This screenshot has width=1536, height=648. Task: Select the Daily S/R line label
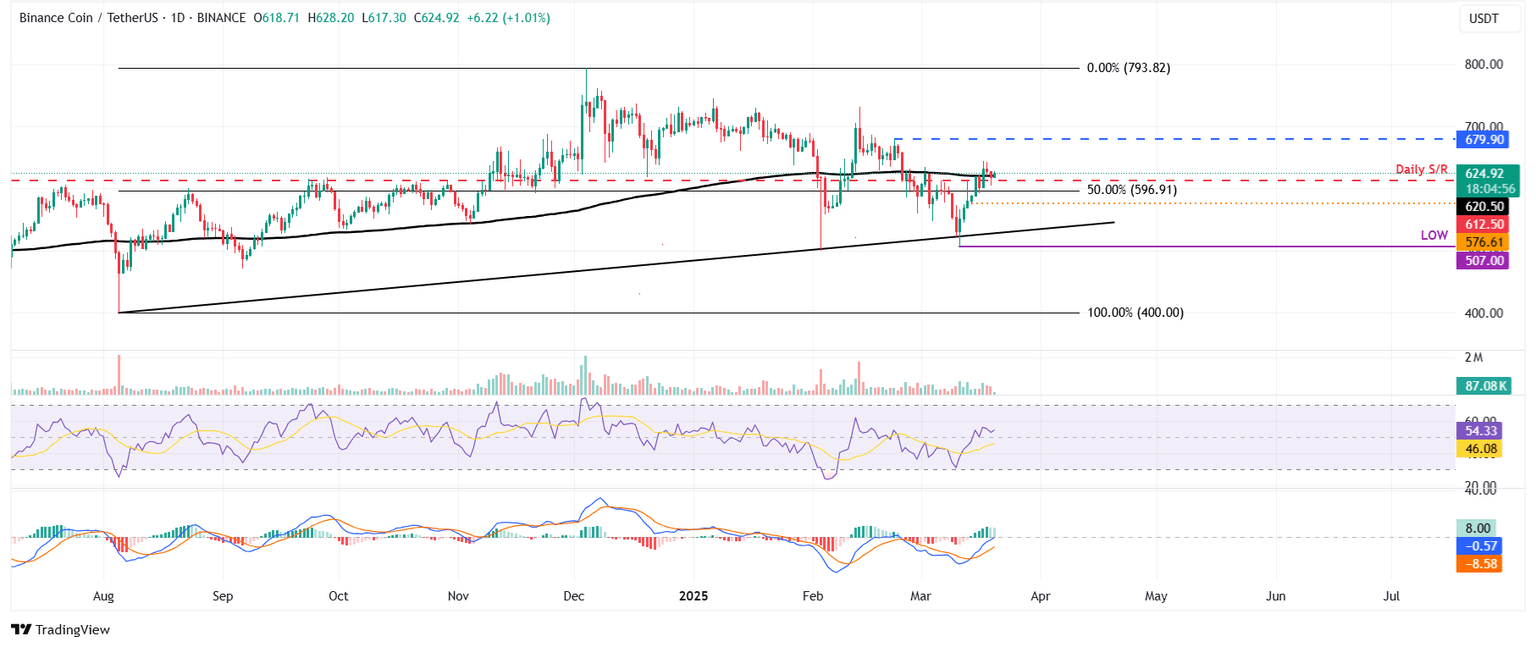1421,170
